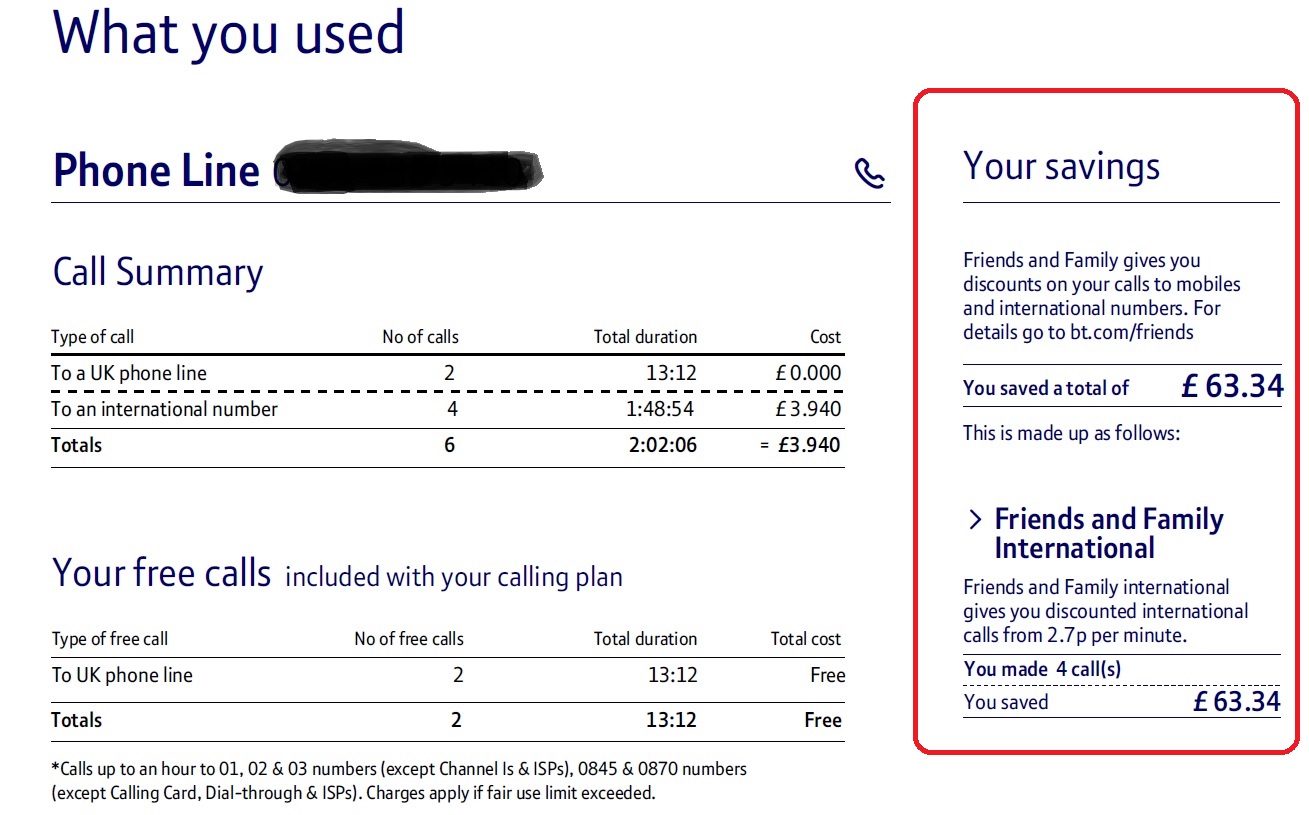
Task: Expand the Friends and Family International chevron
Action: [976, 520]
